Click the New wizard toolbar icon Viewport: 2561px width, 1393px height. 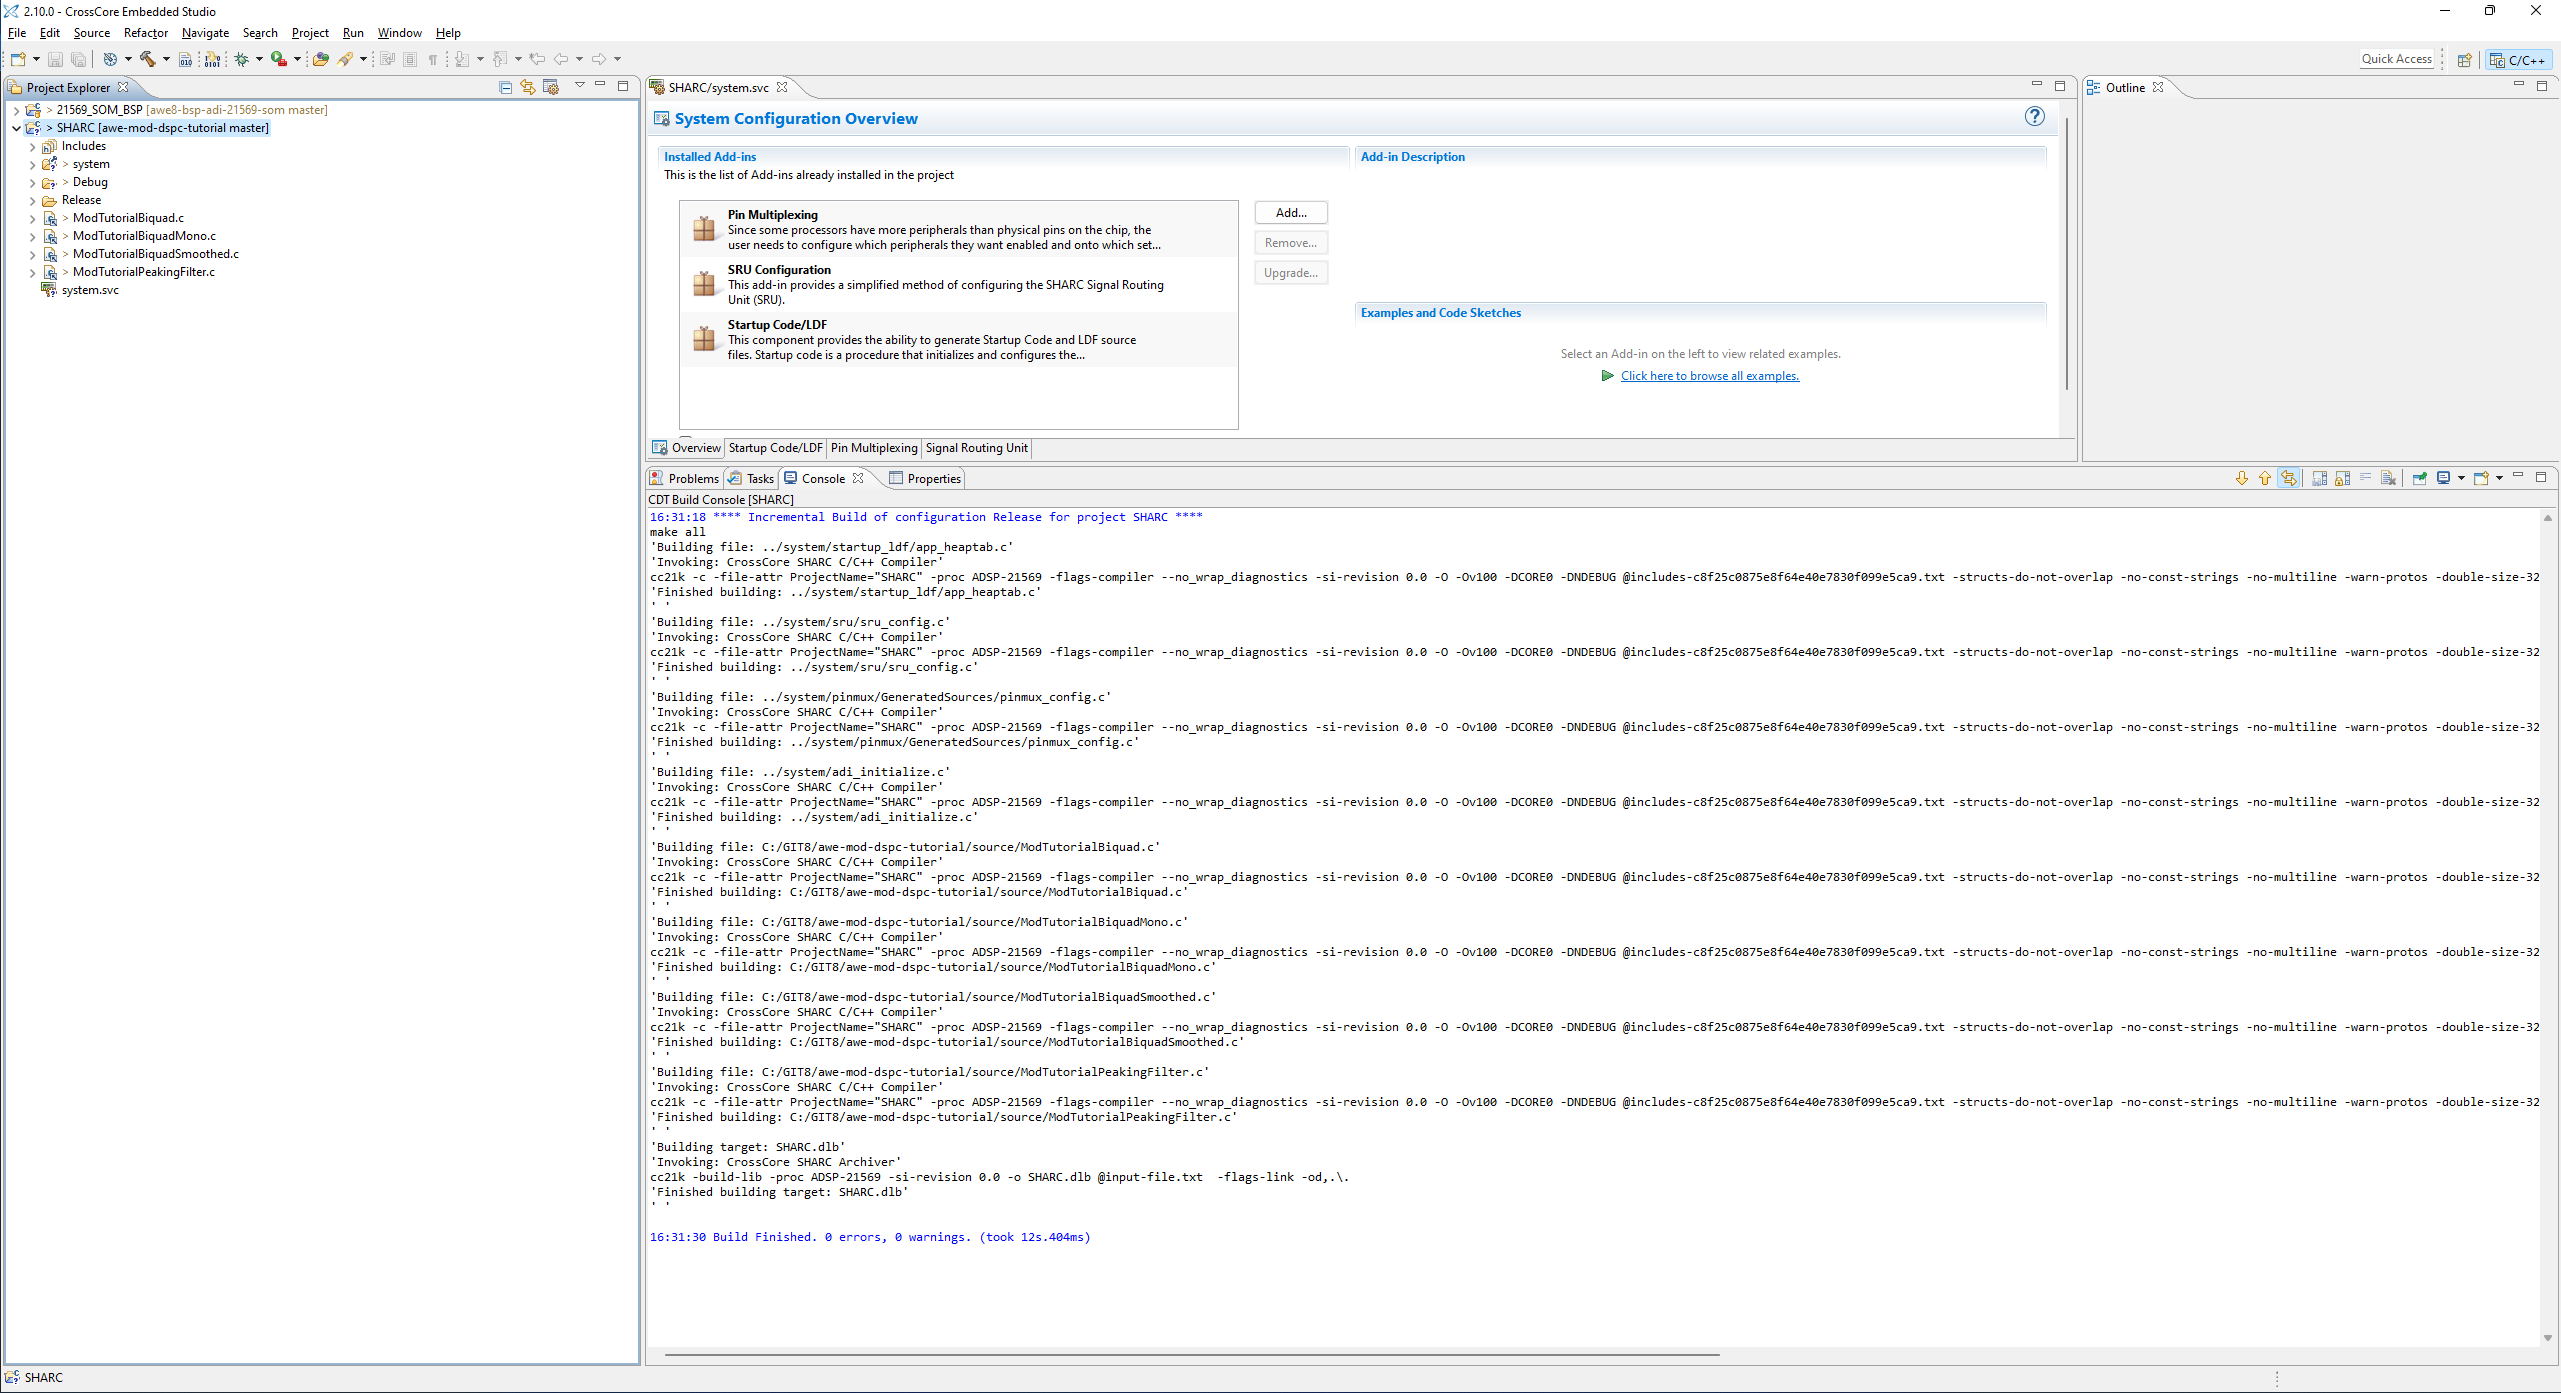tap(18, 59)
